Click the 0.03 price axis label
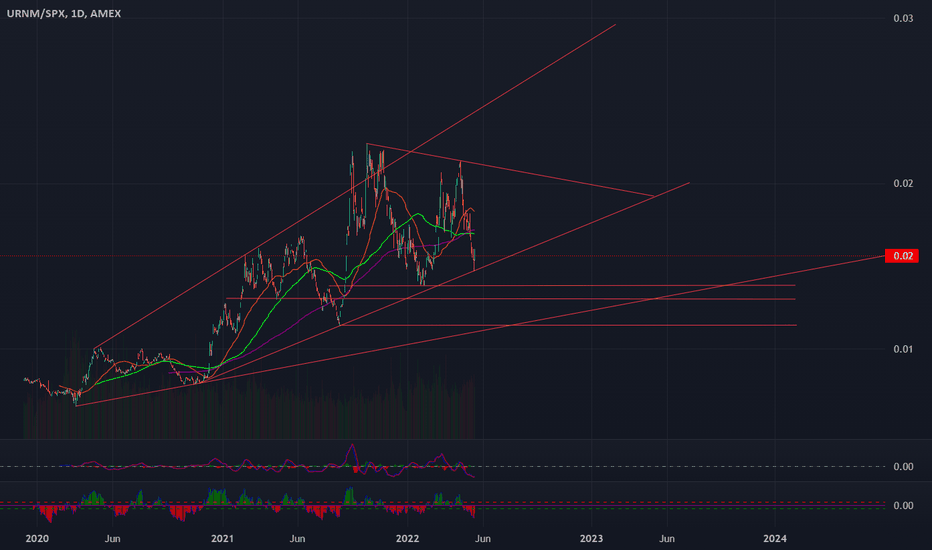 pyautogui.click(x=903, y=18)
